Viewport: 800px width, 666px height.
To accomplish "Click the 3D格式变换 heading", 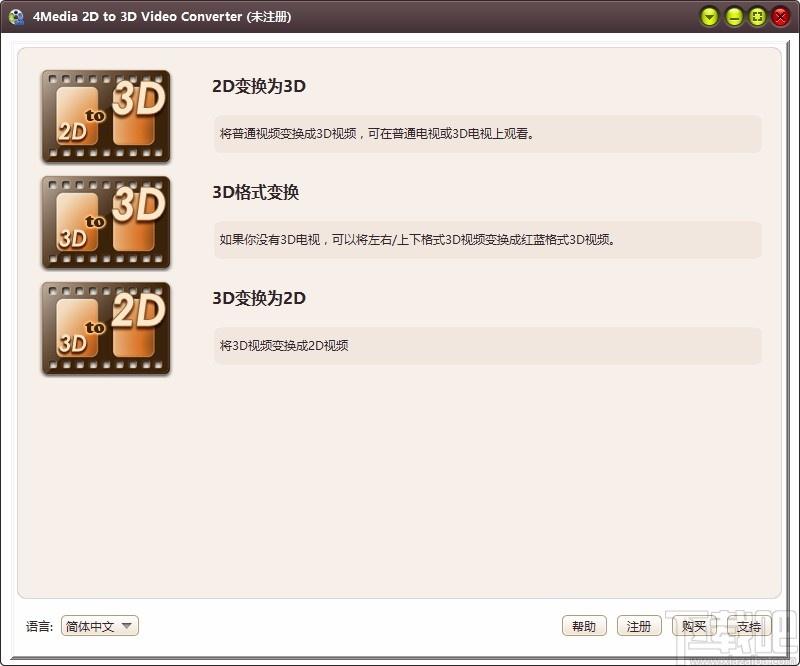I will tap(256, 192).
